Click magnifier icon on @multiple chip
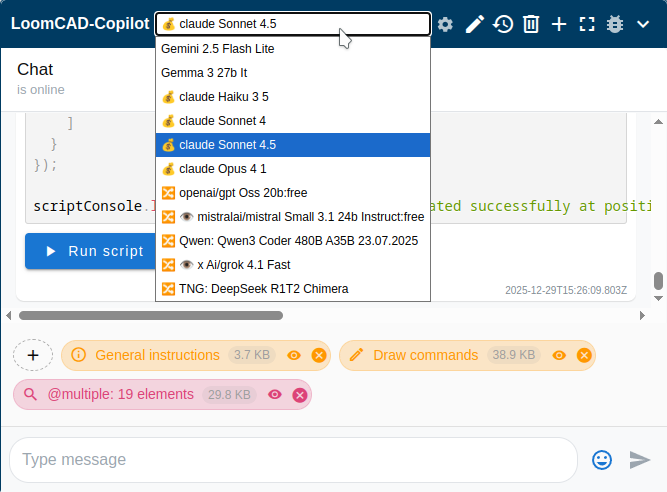 pyautogui.click(x=30, y=394)
